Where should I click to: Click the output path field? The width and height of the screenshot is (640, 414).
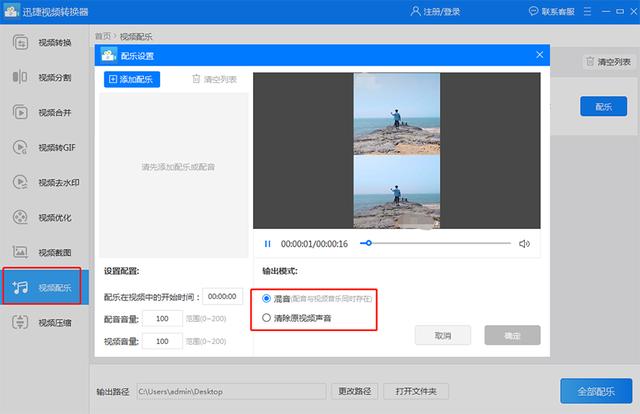point(231,391)
